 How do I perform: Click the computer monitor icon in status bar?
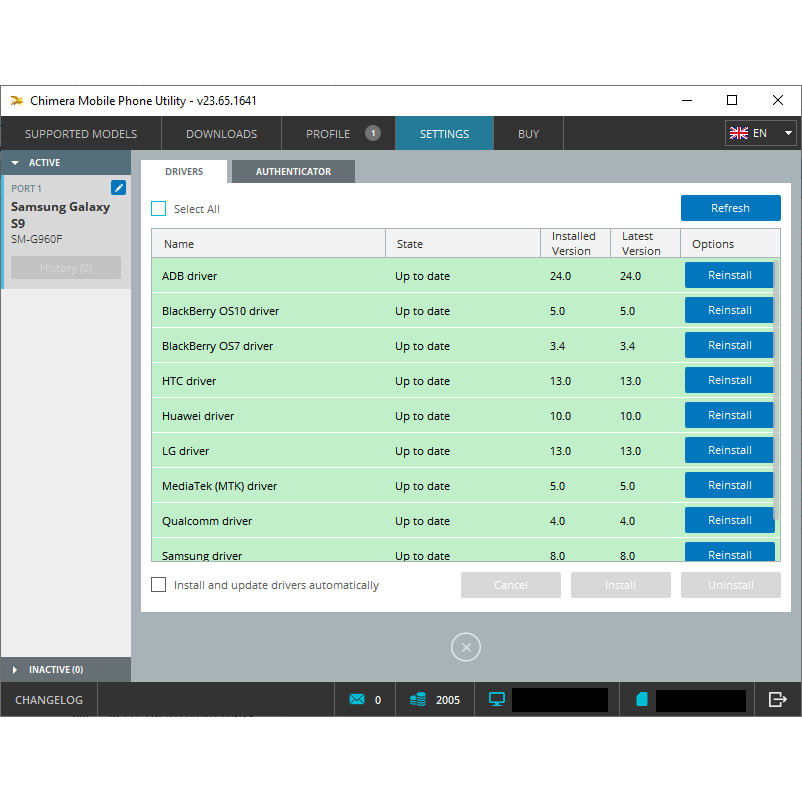point(497,699)
